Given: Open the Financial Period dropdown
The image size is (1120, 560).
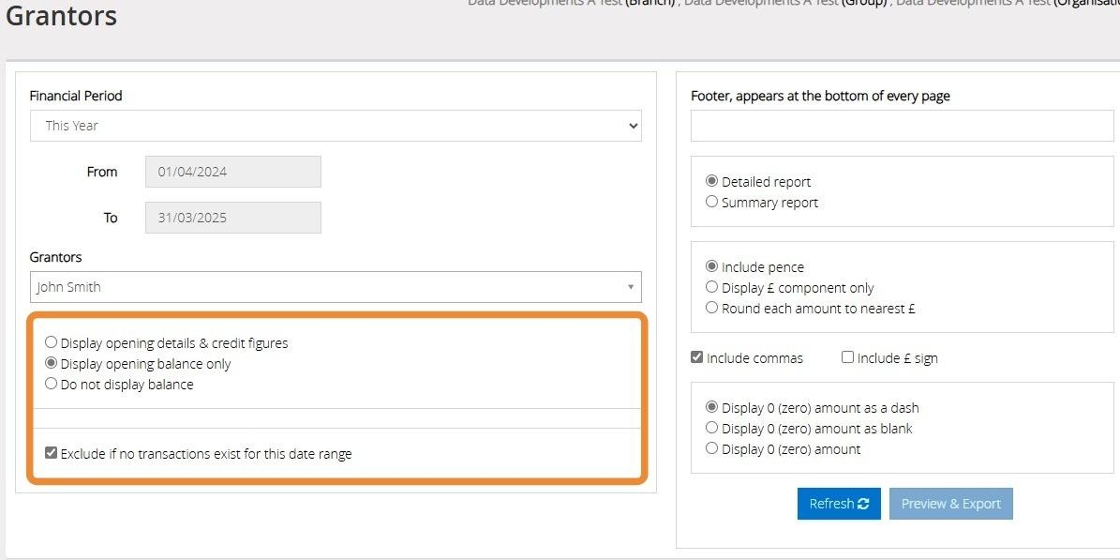Looking at the screenshot, I should pos(335,126).
